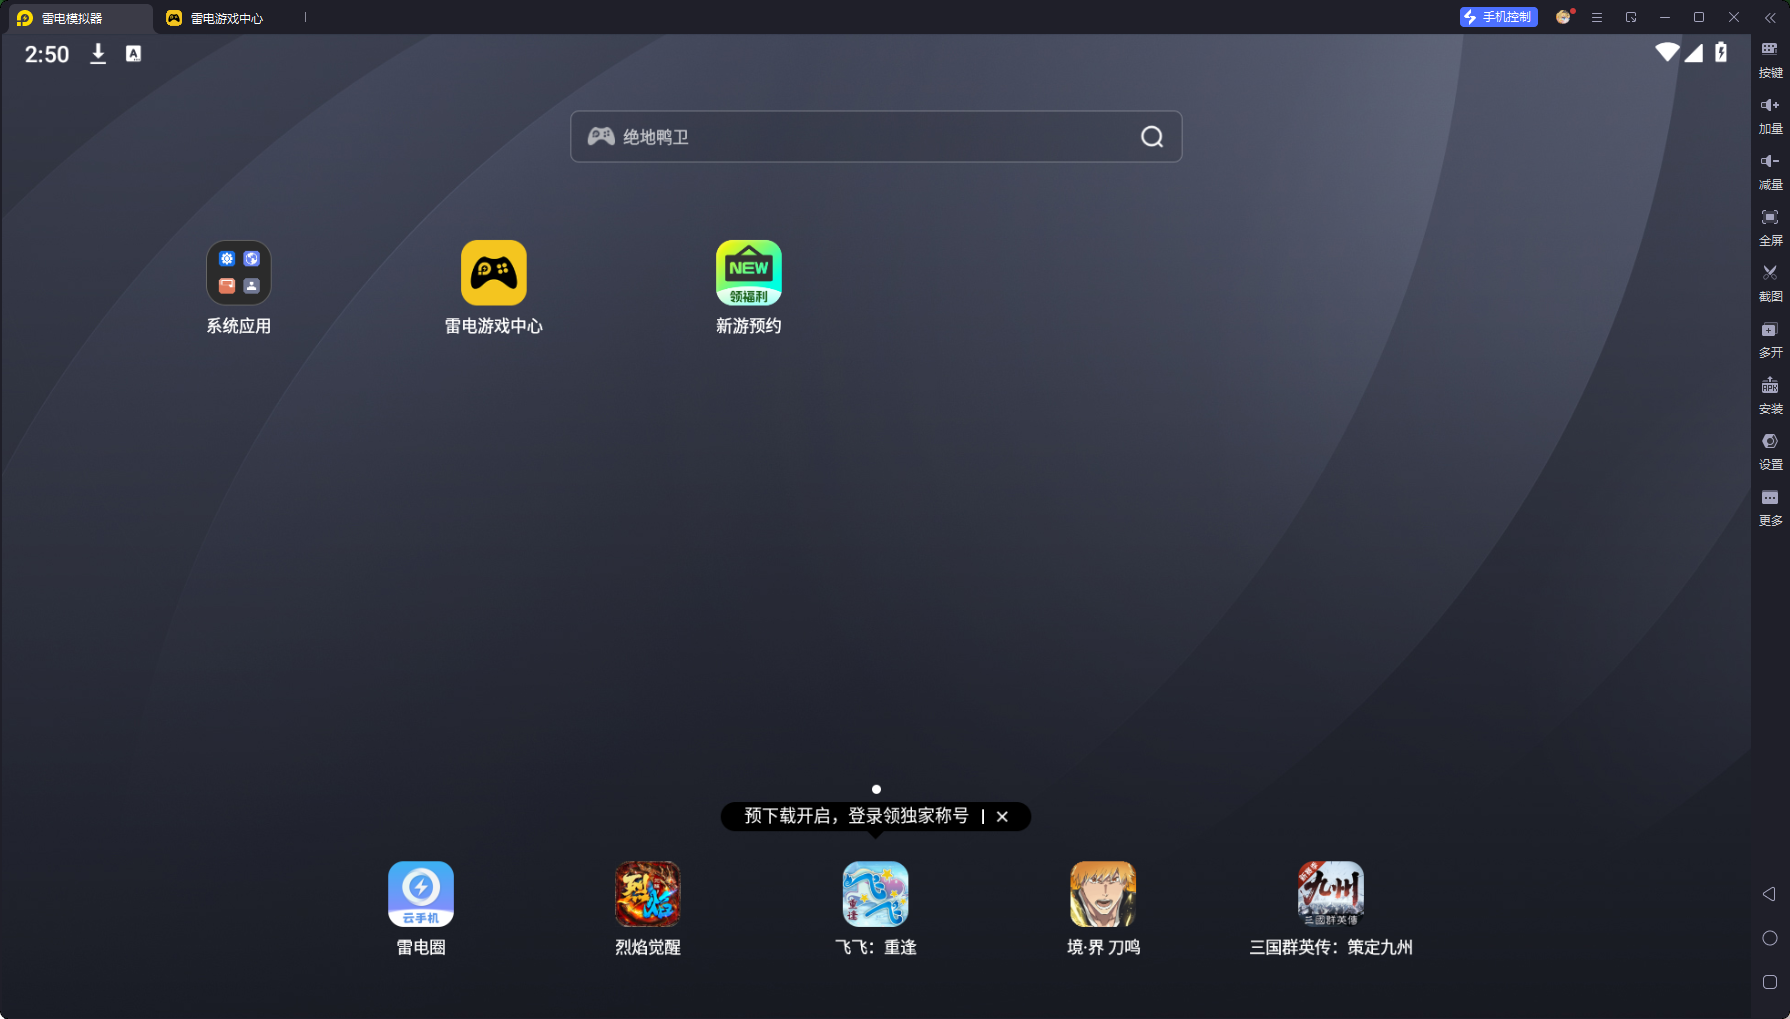Screen dimensions: 1790x1019
Task: Decrease volume with the 减量 button
Action: [1770, 171]
